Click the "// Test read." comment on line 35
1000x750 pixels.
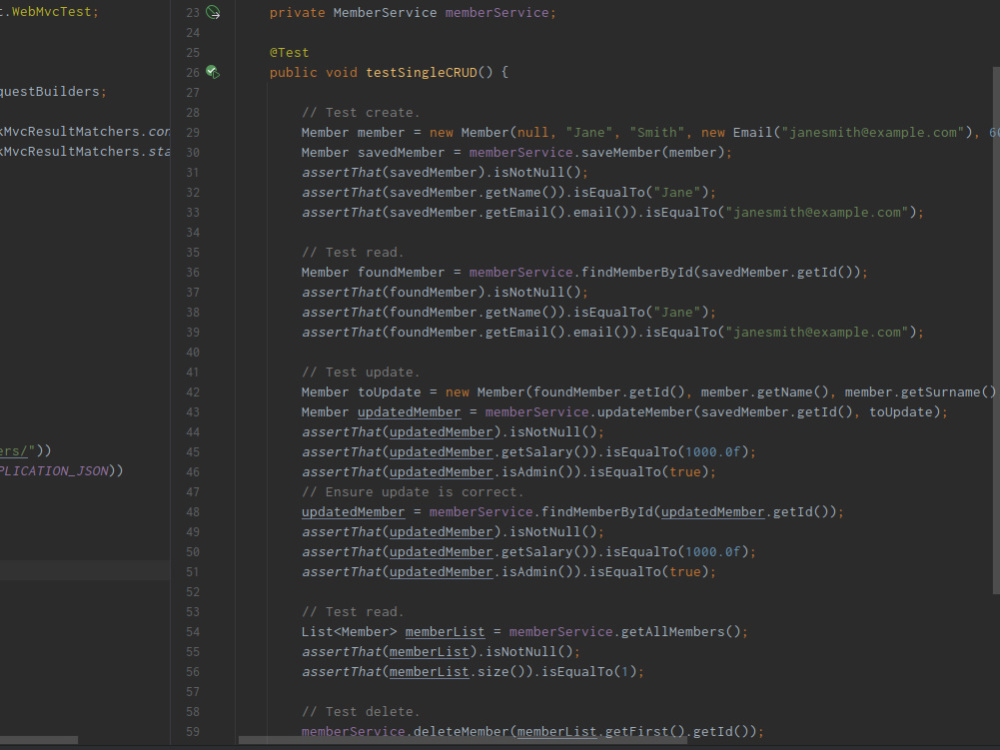click(x=353, y=253)
